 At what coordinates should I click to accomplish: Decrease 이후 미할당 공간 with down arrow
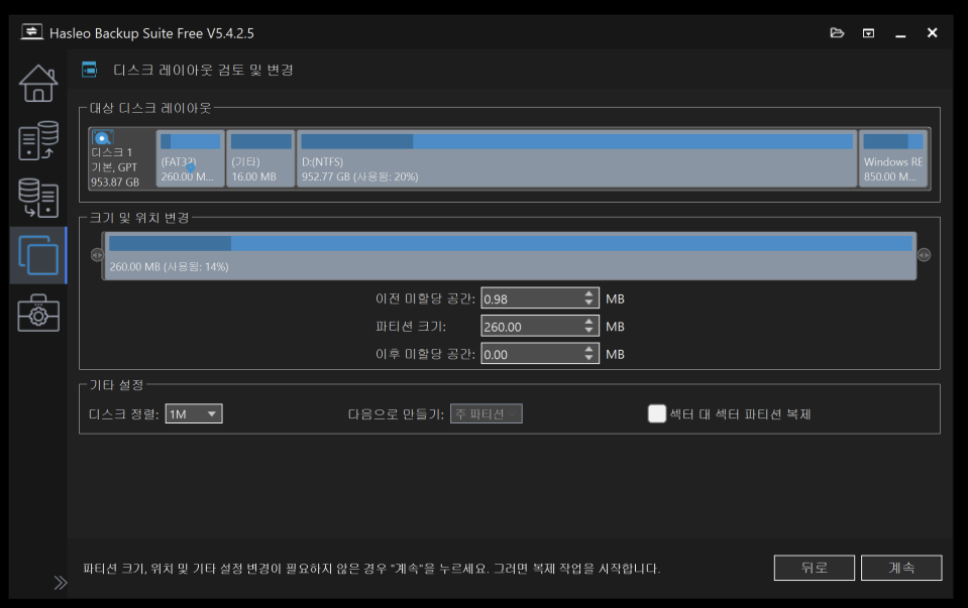pos(589,358)
